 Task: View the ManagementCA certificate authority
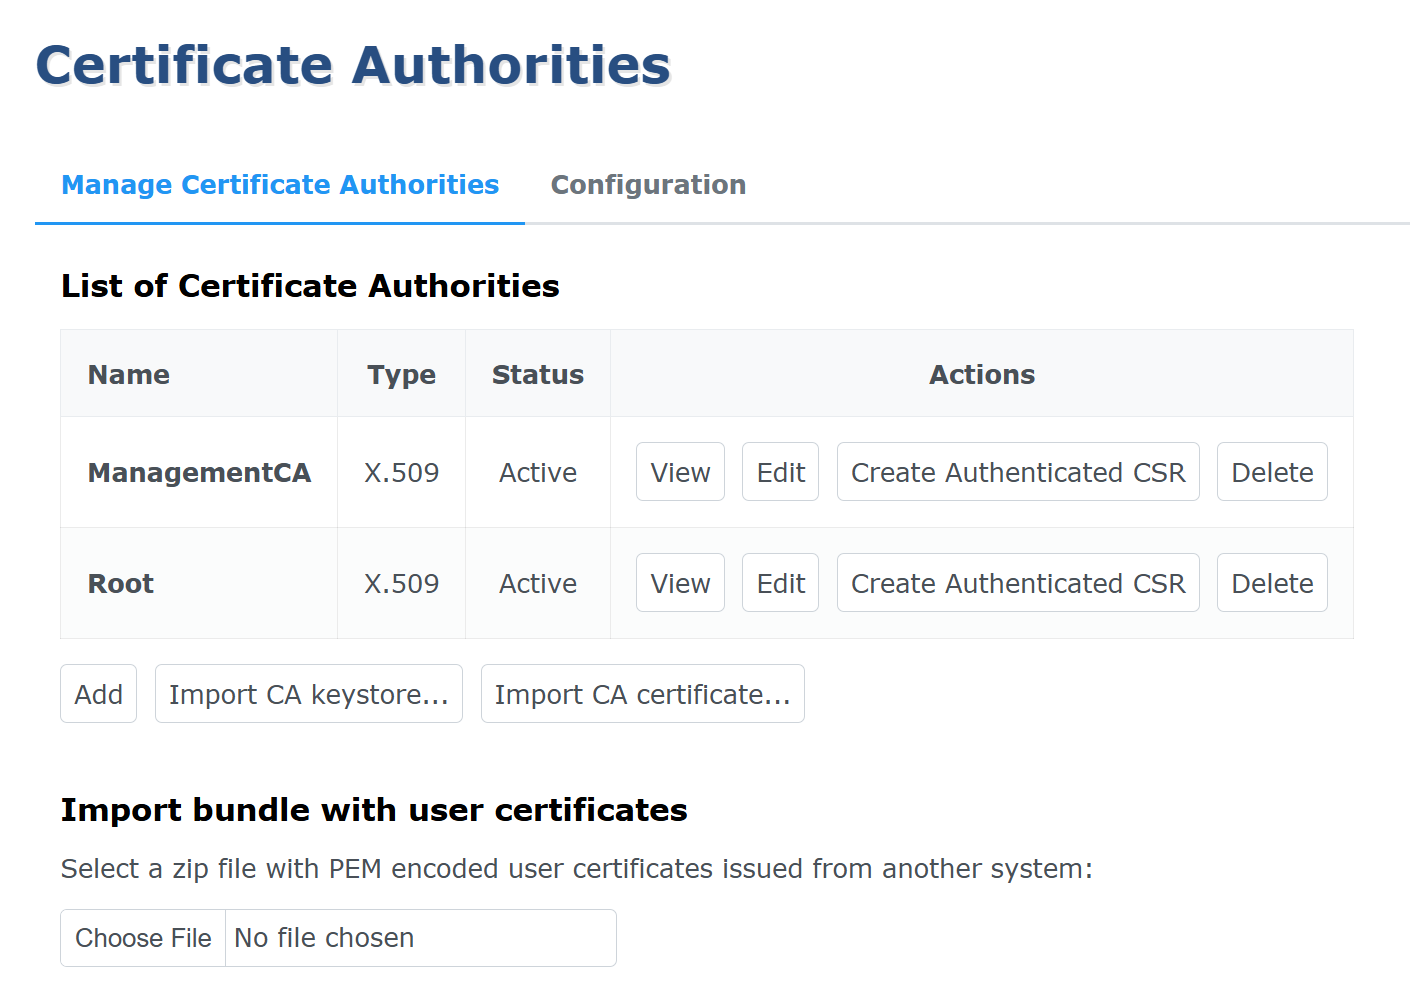point(680,471)
